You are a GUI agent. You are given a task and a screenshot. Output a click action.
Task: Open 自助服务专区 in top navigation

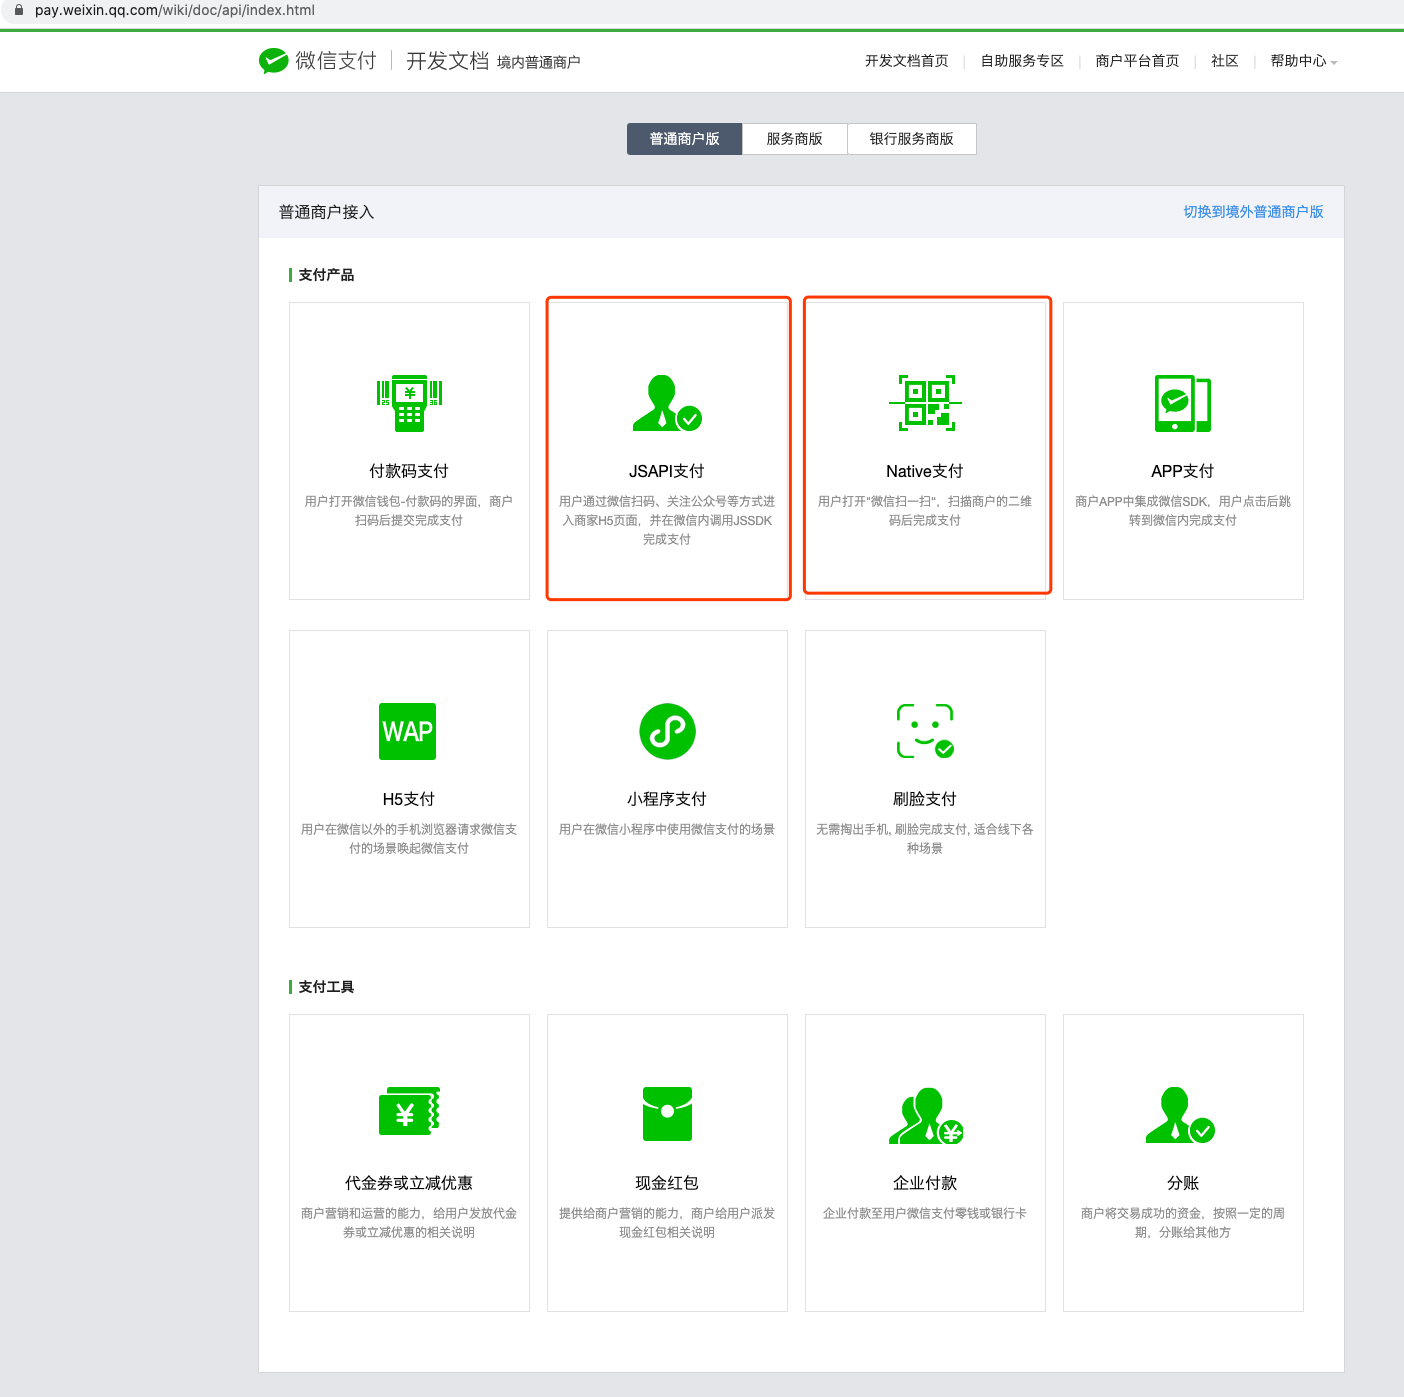1022,61
